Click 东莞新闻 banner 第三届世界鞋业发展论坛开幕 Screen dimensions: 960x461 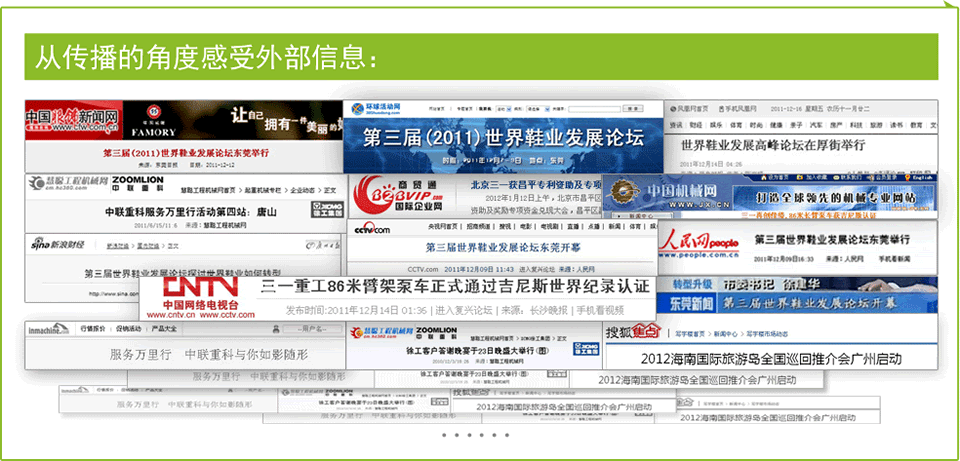(x=809, y=303)
